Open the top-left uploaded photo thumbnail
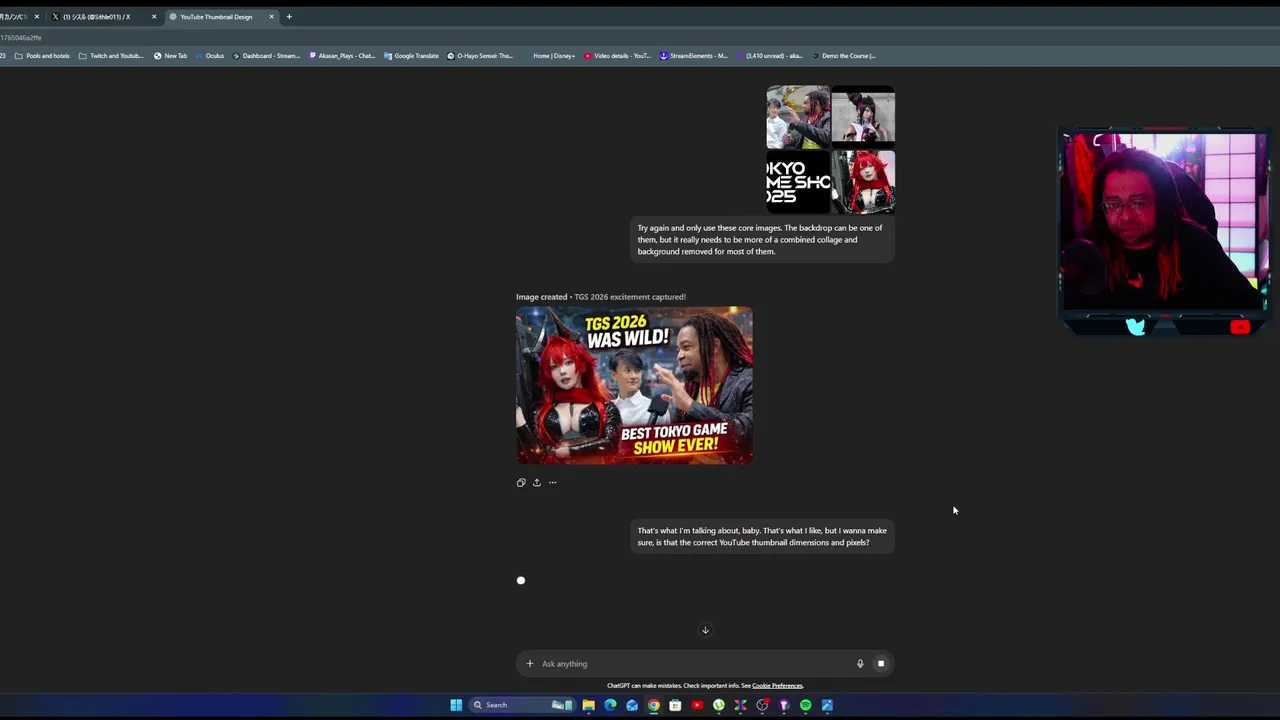Image resolution: width=1280 pixels, height=720 pixels. coord(798,117)
